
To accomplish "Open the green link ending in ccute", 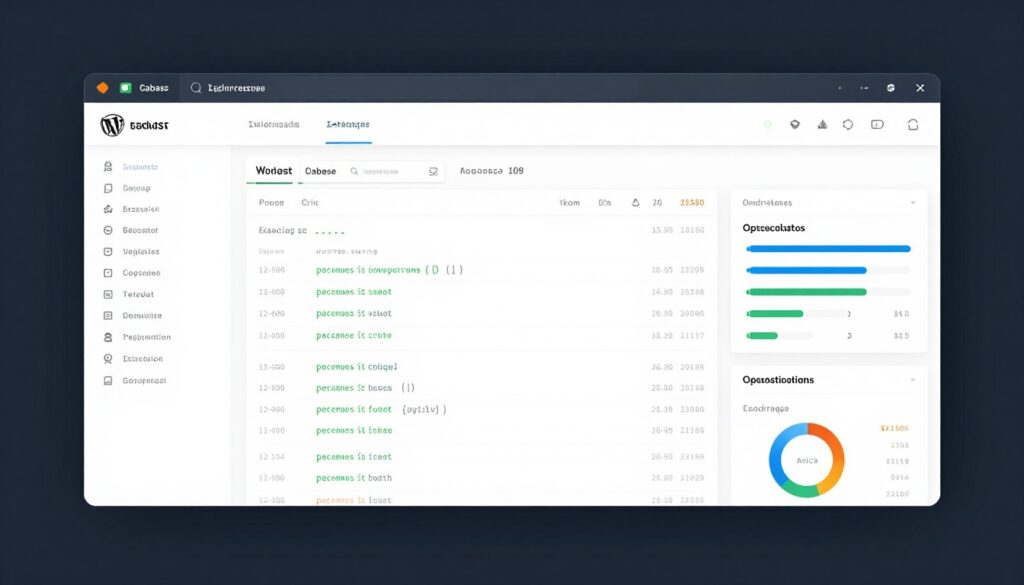I will 354,336.
